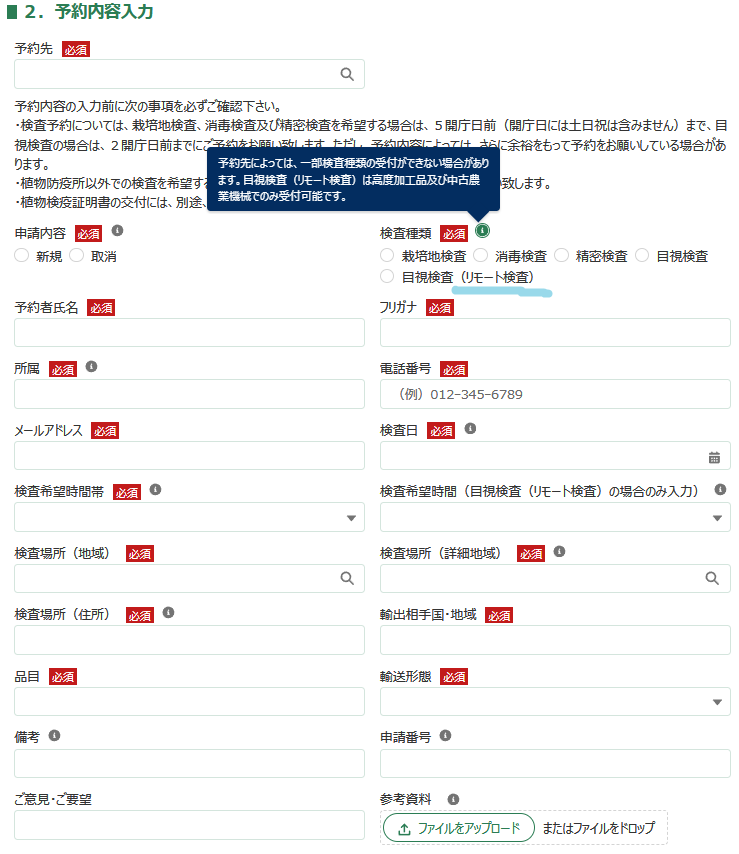Open info tooltip next to 申請内容

pyautogui.click(x=117, y=230)
